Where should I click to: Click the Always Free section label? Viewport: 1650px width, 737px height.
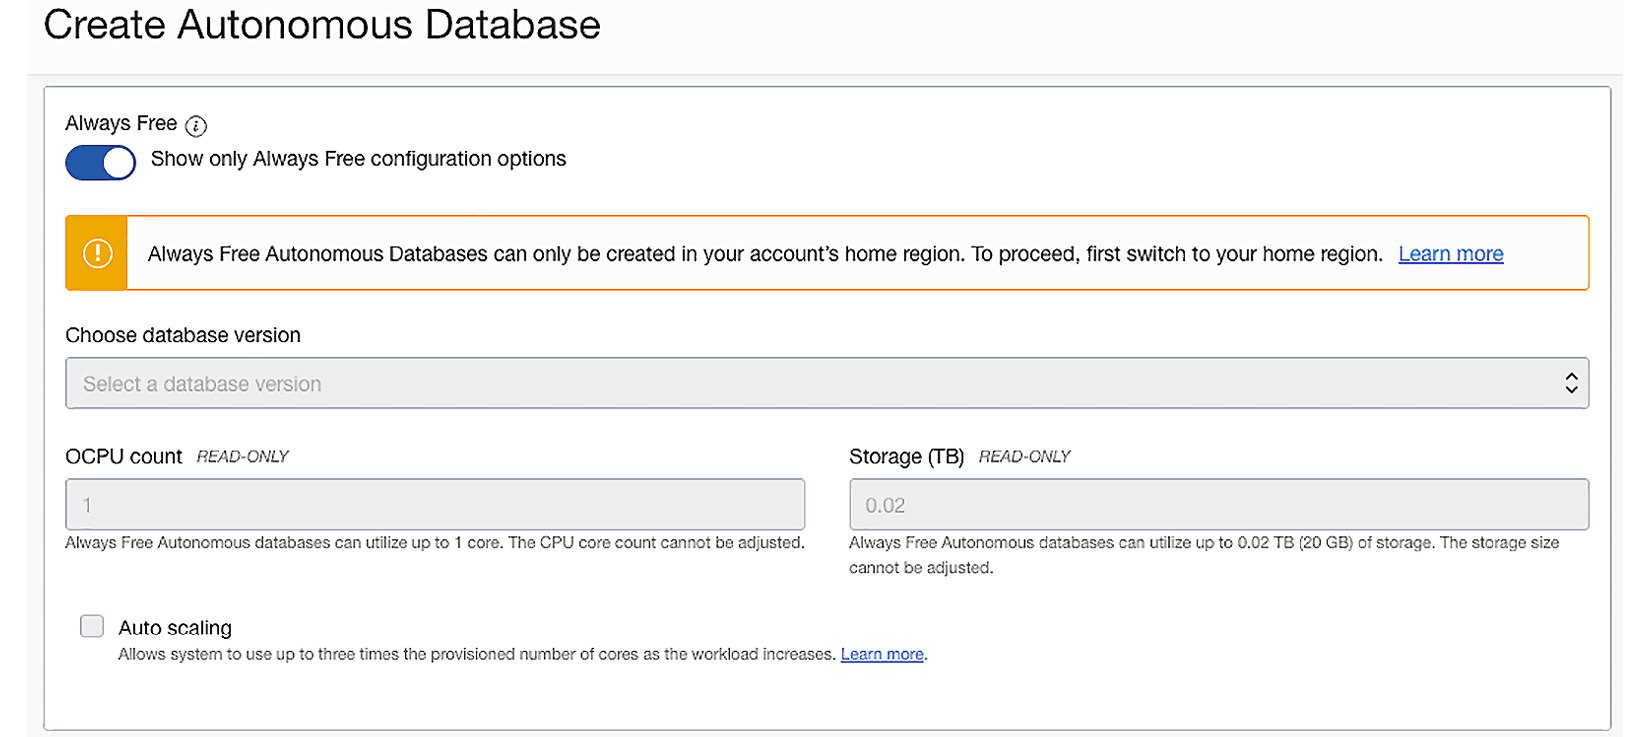(x=121, y=123)
